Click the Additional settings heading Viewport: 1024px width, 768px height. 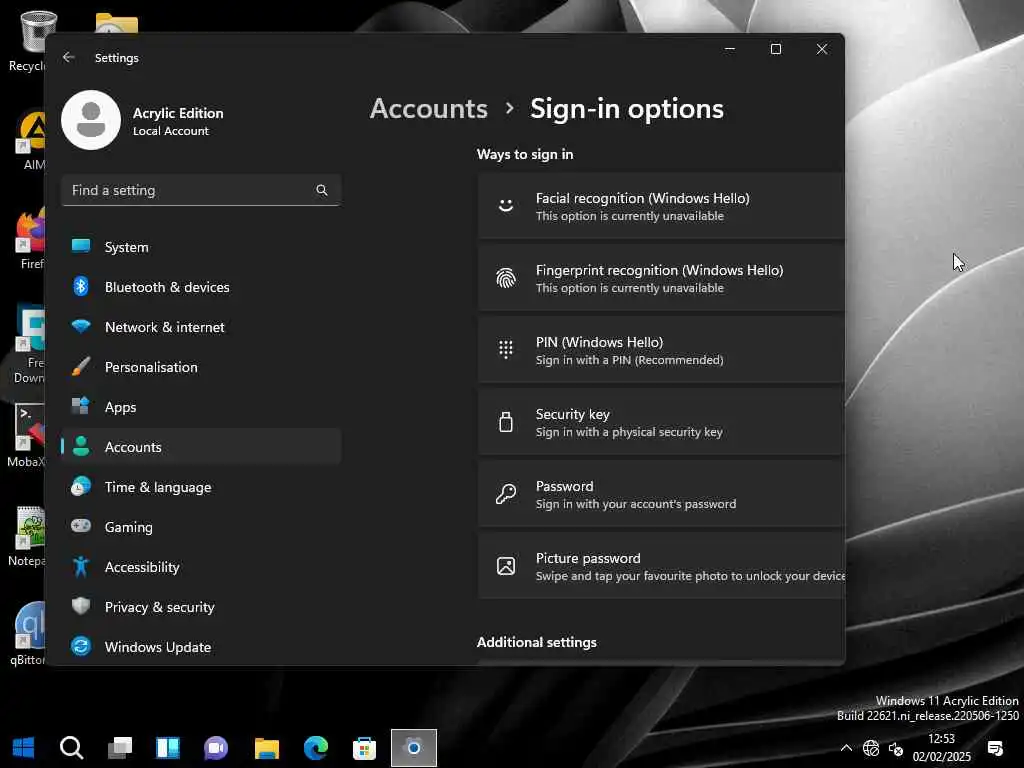(x=536, y=642)
